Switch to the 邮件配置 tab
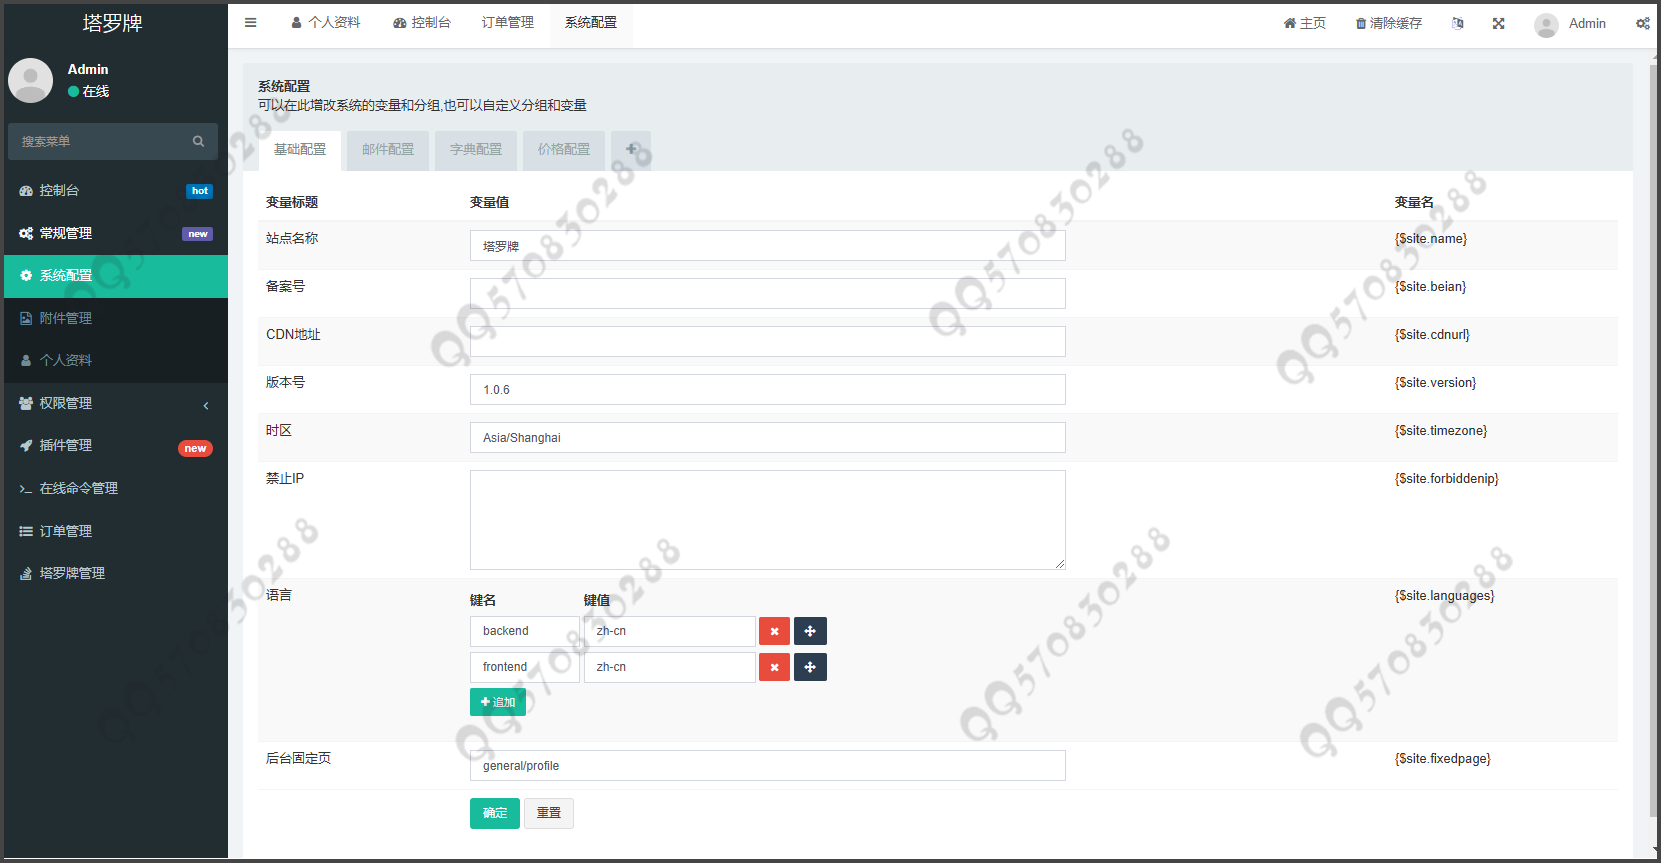 tap(388, 150)
